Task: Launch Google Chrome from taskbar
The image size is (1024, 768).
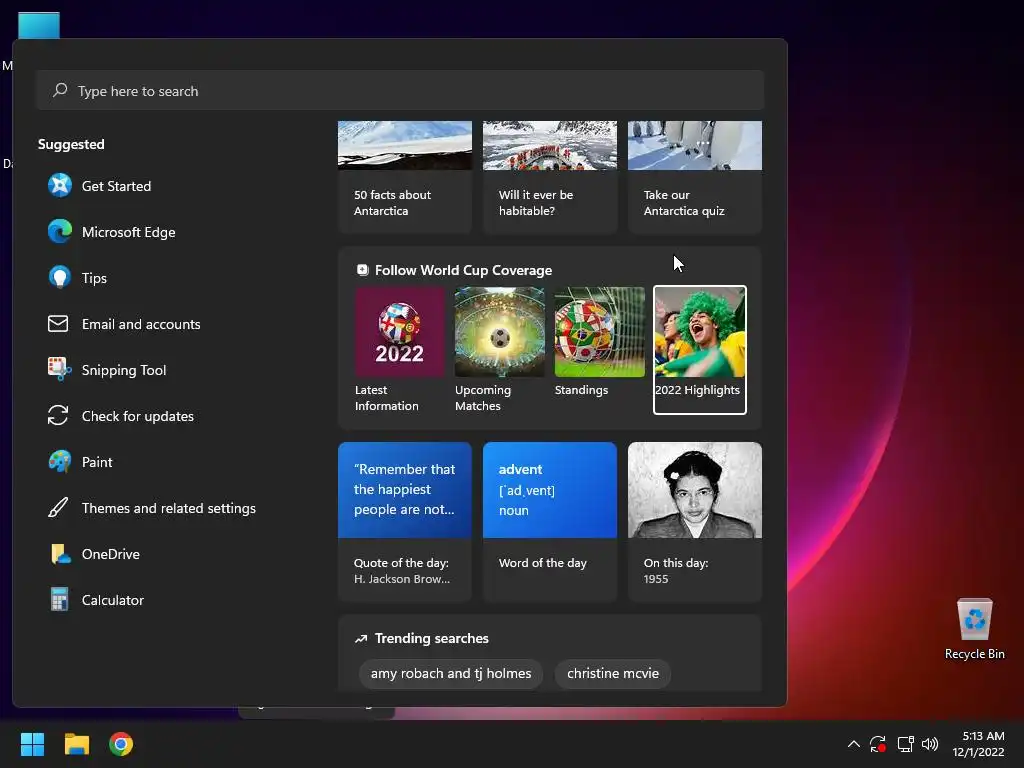Action: (x=121, y=744)
